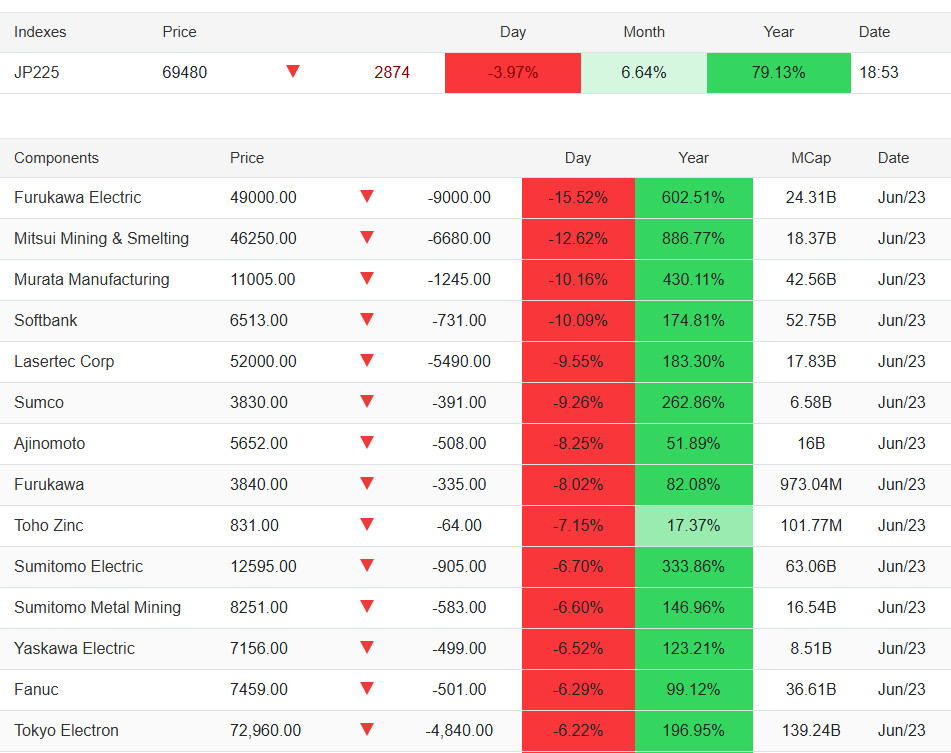
Task: Click the -5490.00 change value
Action: coord(459,361)
